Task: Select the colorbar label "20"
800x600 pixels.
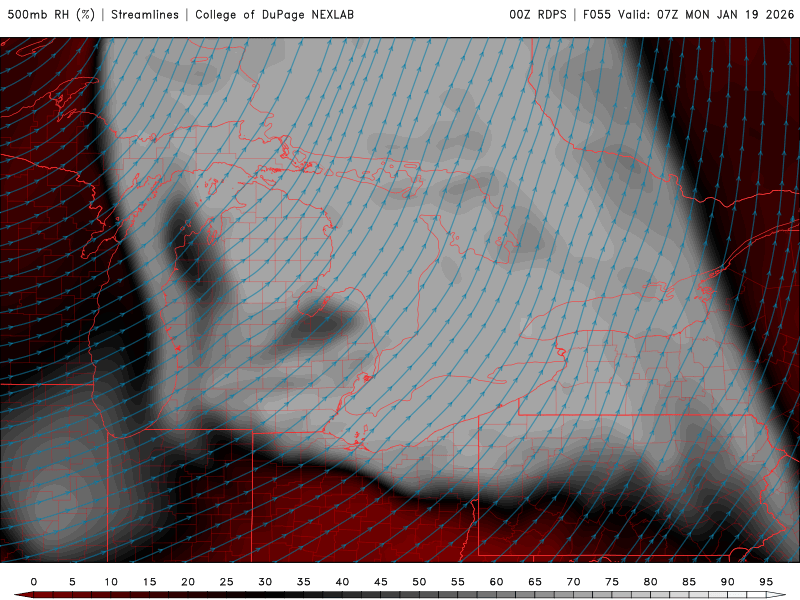Action: click(188, 582)
